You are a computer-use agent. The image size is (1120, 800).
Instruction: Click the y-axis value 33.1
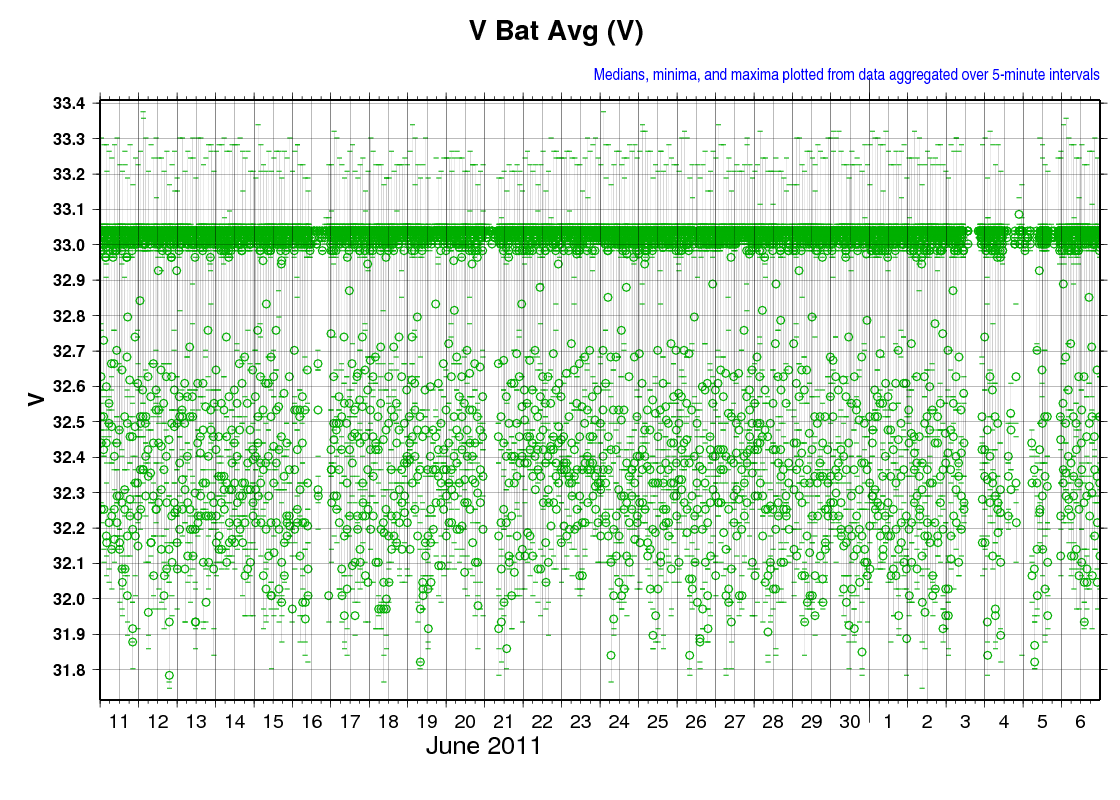click(x=69, y=210)
